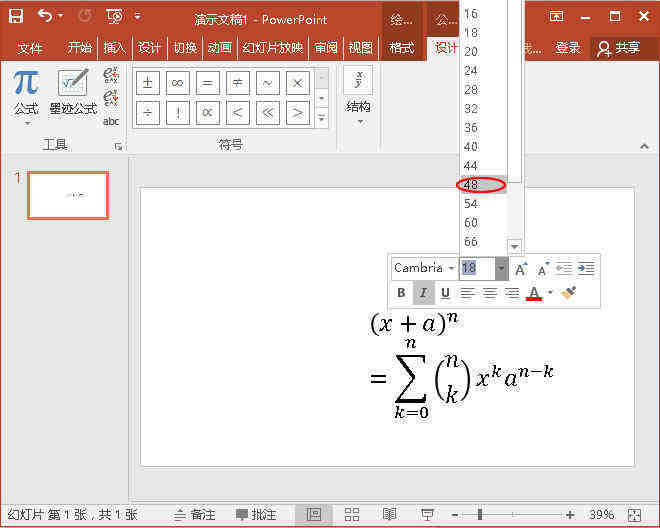Collapse the ribbon with the caret
The image size is (660, 528).
[644, 146]
